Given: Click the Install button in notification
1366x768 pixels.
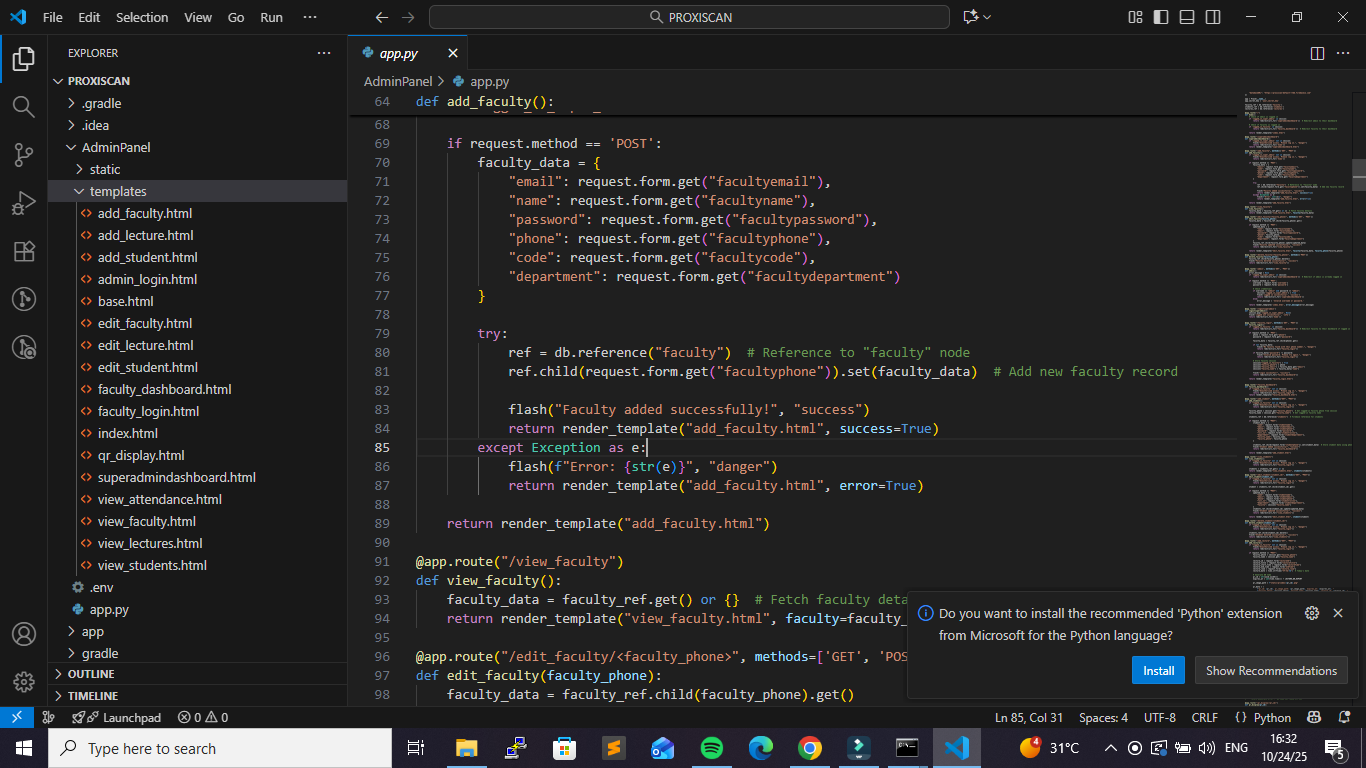Looking at the screenshot, I should click(x=1158, y=670).
